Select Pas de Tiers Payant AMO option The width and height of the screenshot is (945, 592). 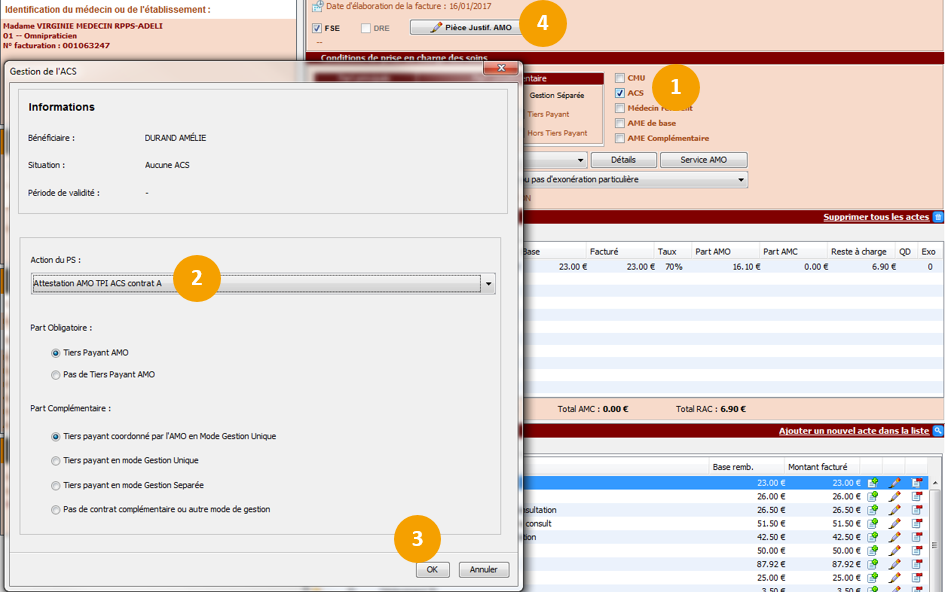click(x=56, y=375)
